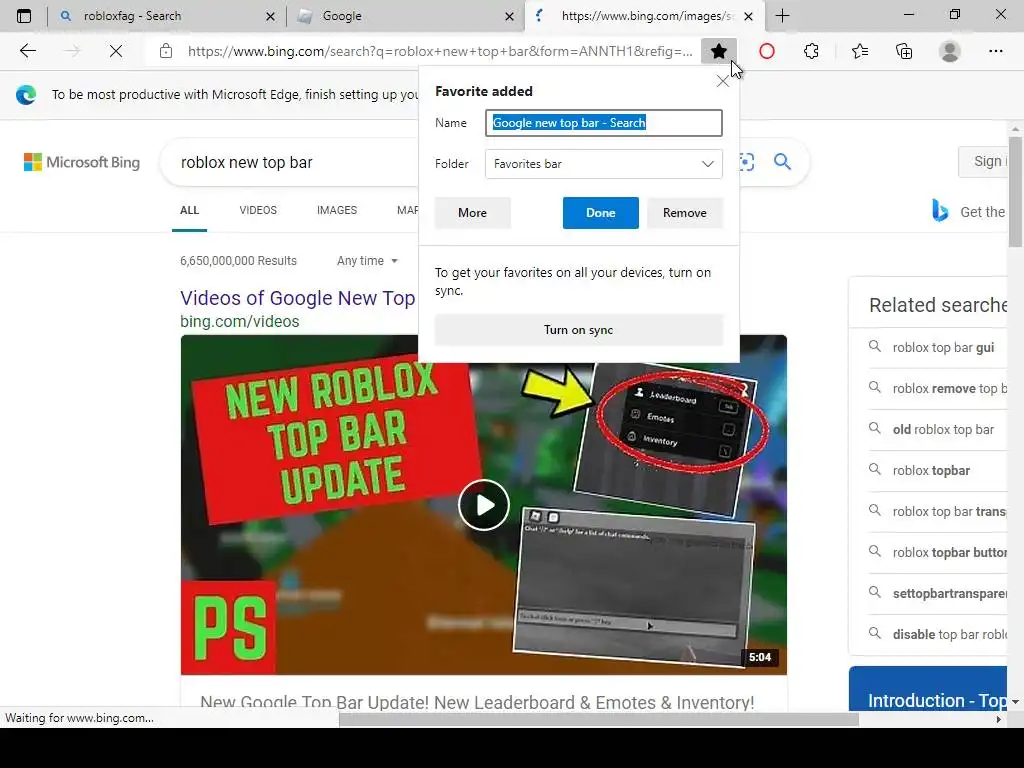Click the Done button
The width and height of the screenshot is (1024, 768).
[x=600, y=213]
